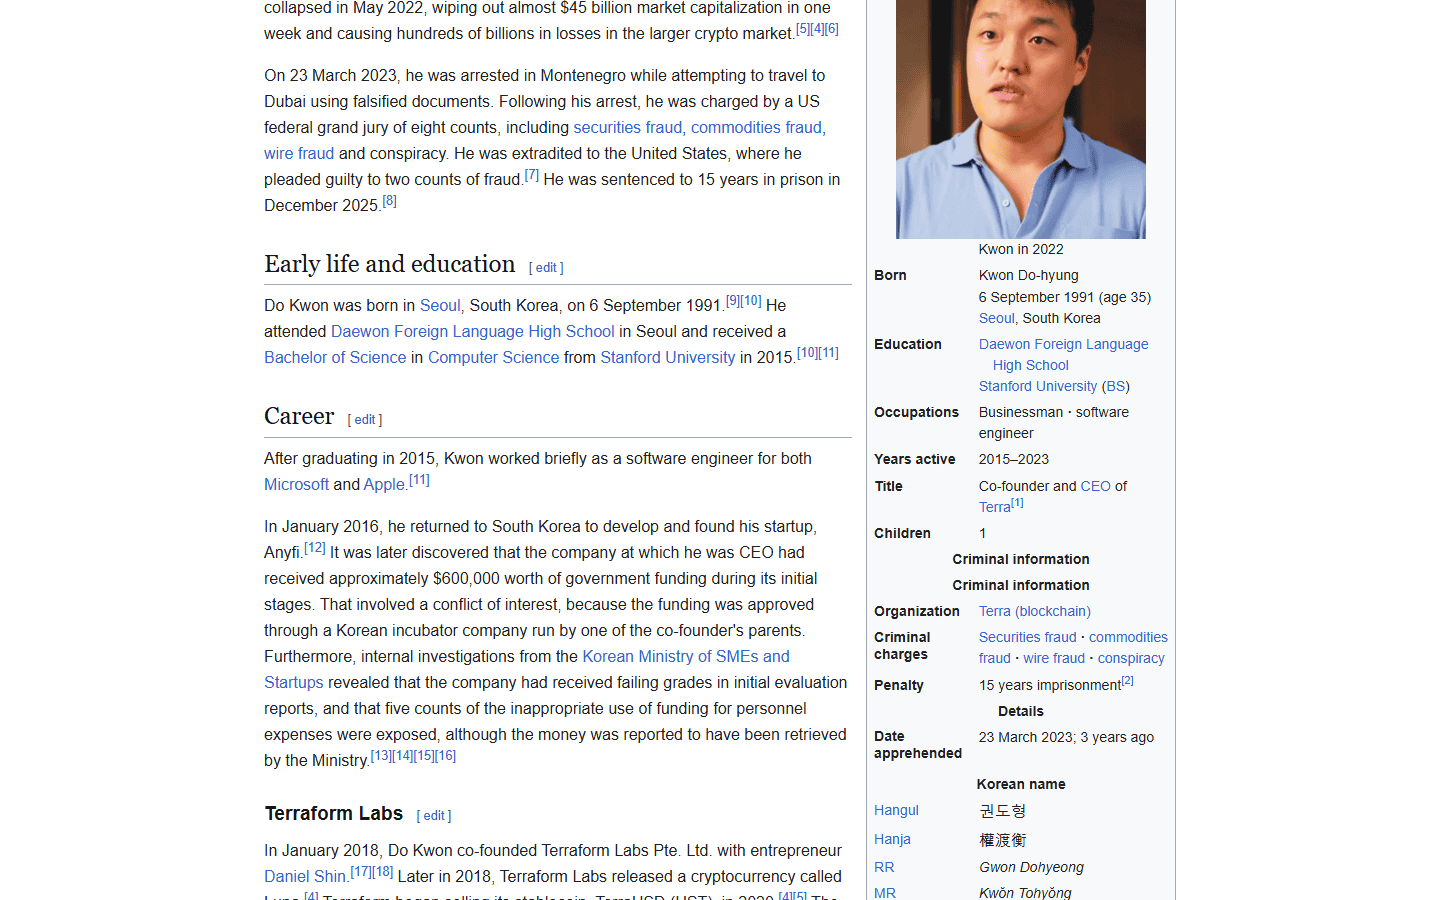This screenshot has height=900, width=1440.
Task: Select the infobox value "2015–2023"
Action: [1014, 459]
